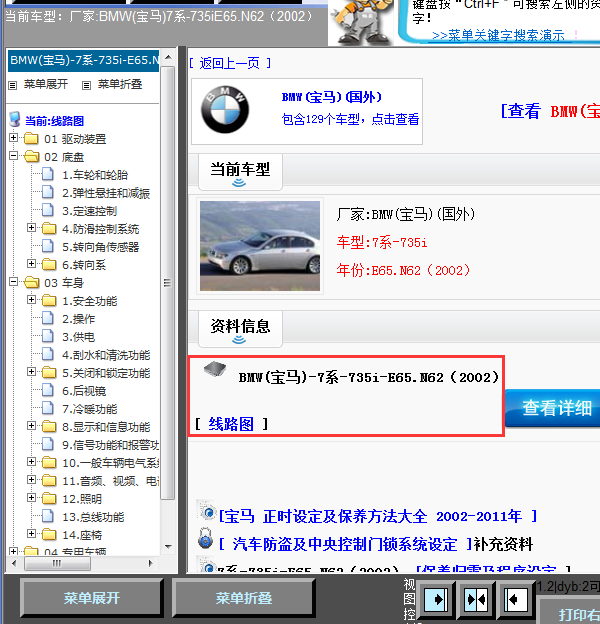Click the tree panel vertical scrollbar

[168, 283]
